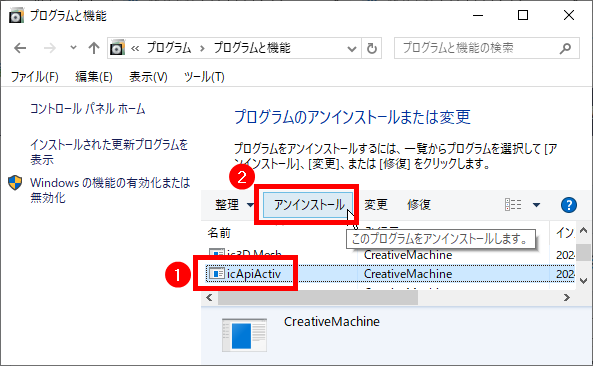593x366 pixels.
Task: Open Help with the blue question icon
Action: 569,205
